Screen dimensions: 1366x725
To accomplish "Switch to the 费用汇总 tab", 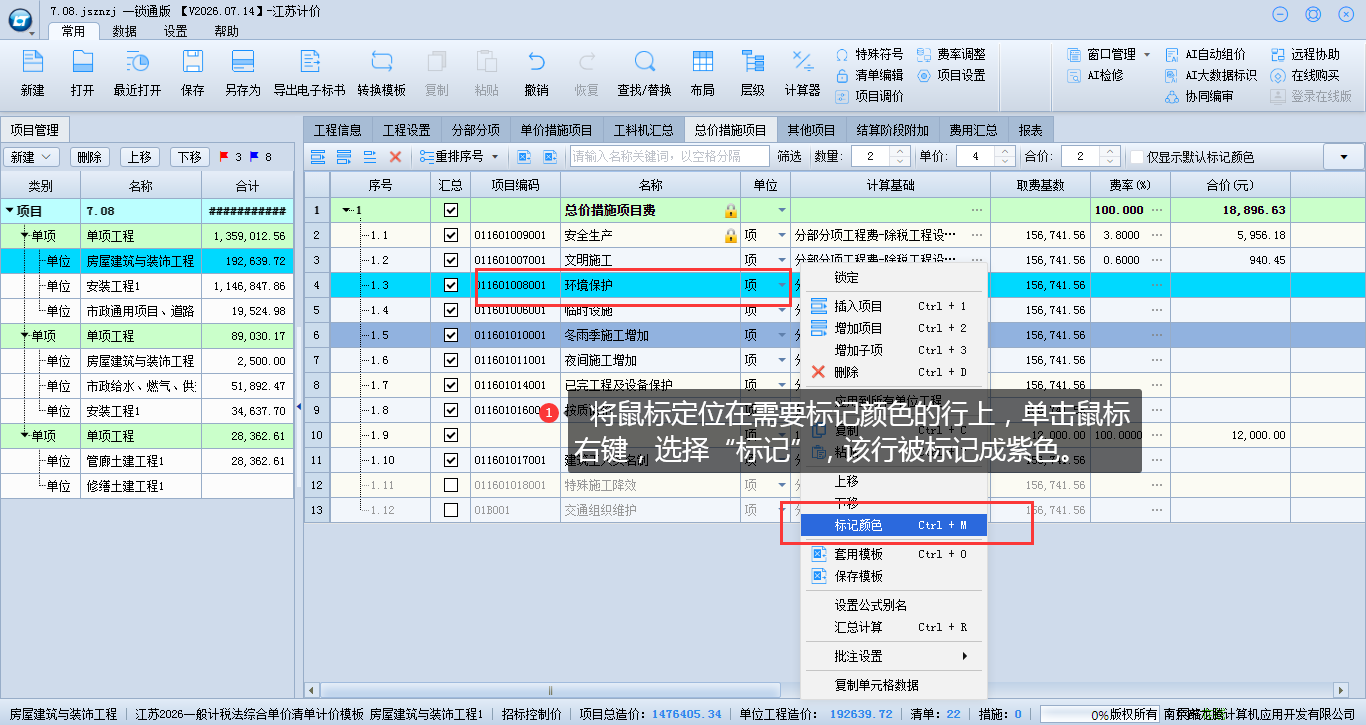I will pos(974,130).
